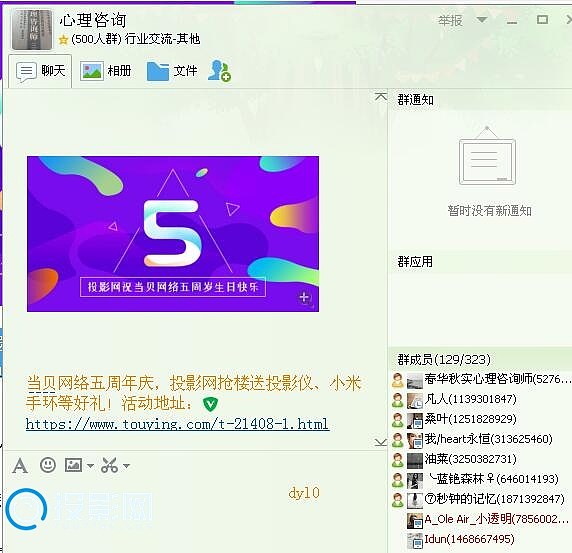Switch to the 相册 album tab
Image resolution: width=572 pixels, height=553 pixels.
point(105,71)
